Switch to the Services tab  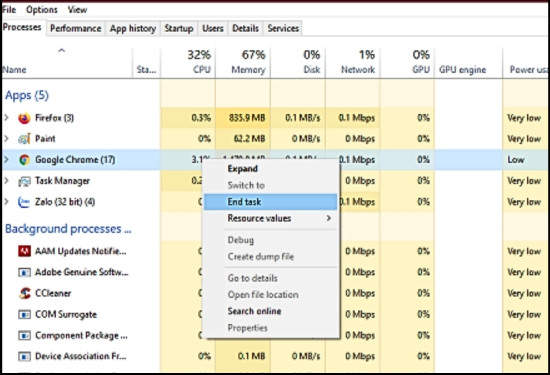tap(283, 28)
